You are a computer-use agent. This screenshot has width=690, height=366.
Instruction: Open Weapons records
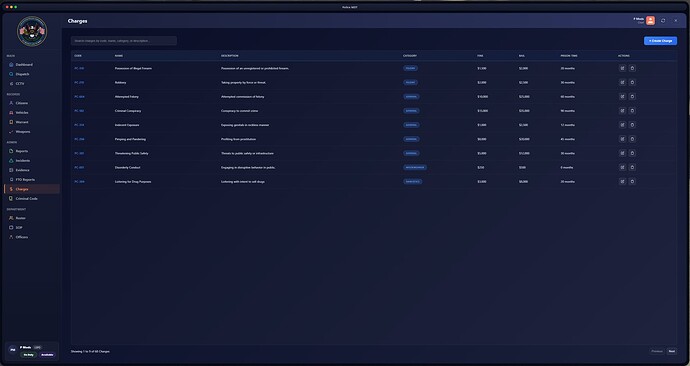pyautogui.click(x=32, y=132)
